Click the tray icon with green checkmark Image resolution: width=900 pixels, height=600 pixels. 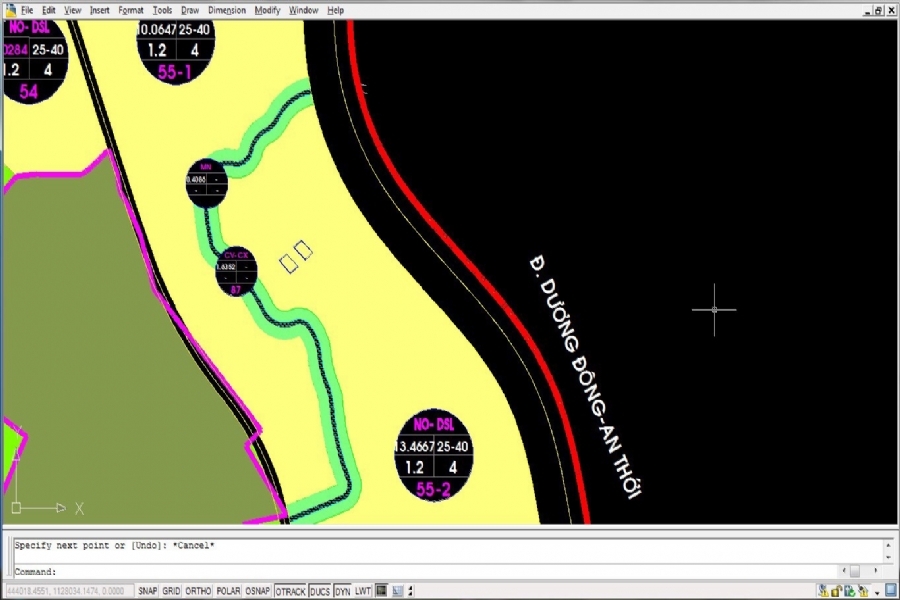[849, 592]
